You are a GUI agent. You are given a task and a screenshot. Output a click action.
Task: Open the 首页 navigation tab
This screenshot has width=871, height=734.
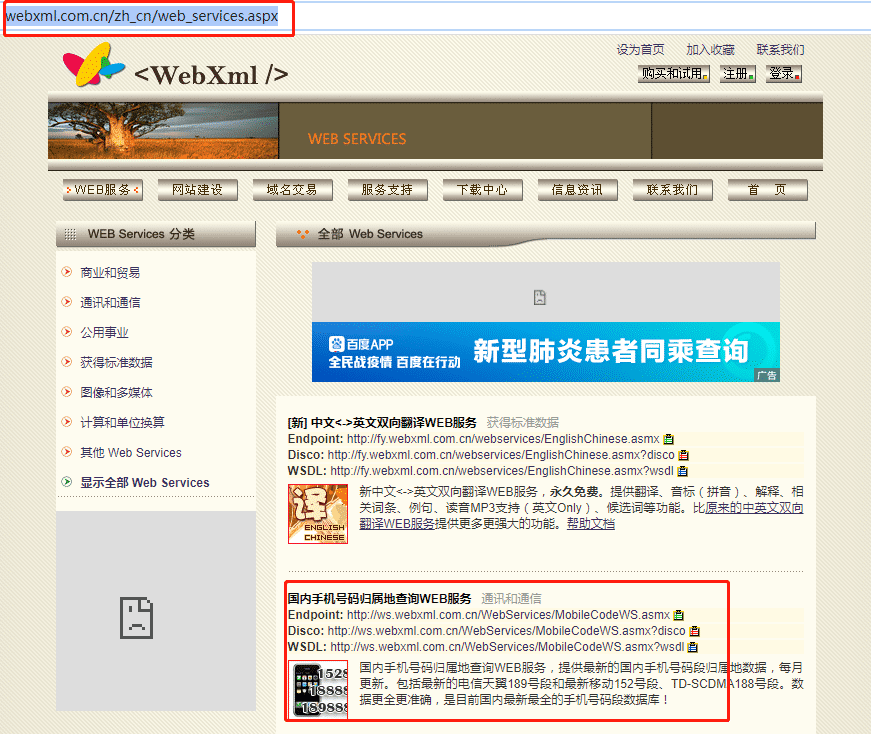(767, 189)
